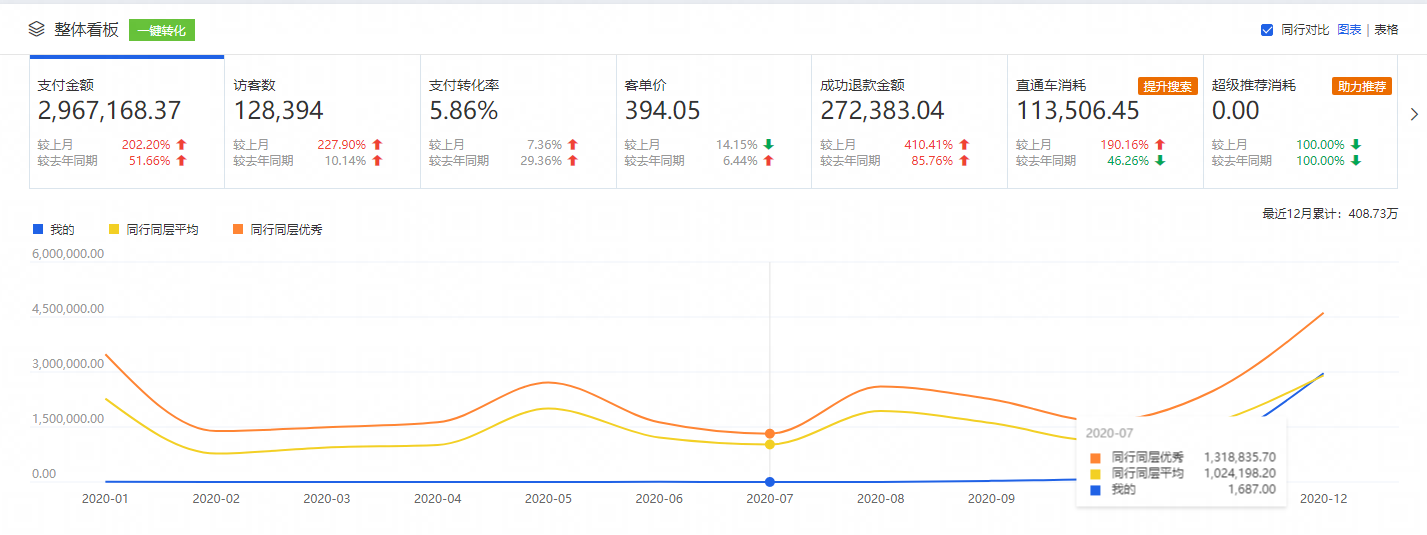This screenshot has height=535, width=1427.
Task: Click the 394.05 客单价 value
Action: coord(662,110)
